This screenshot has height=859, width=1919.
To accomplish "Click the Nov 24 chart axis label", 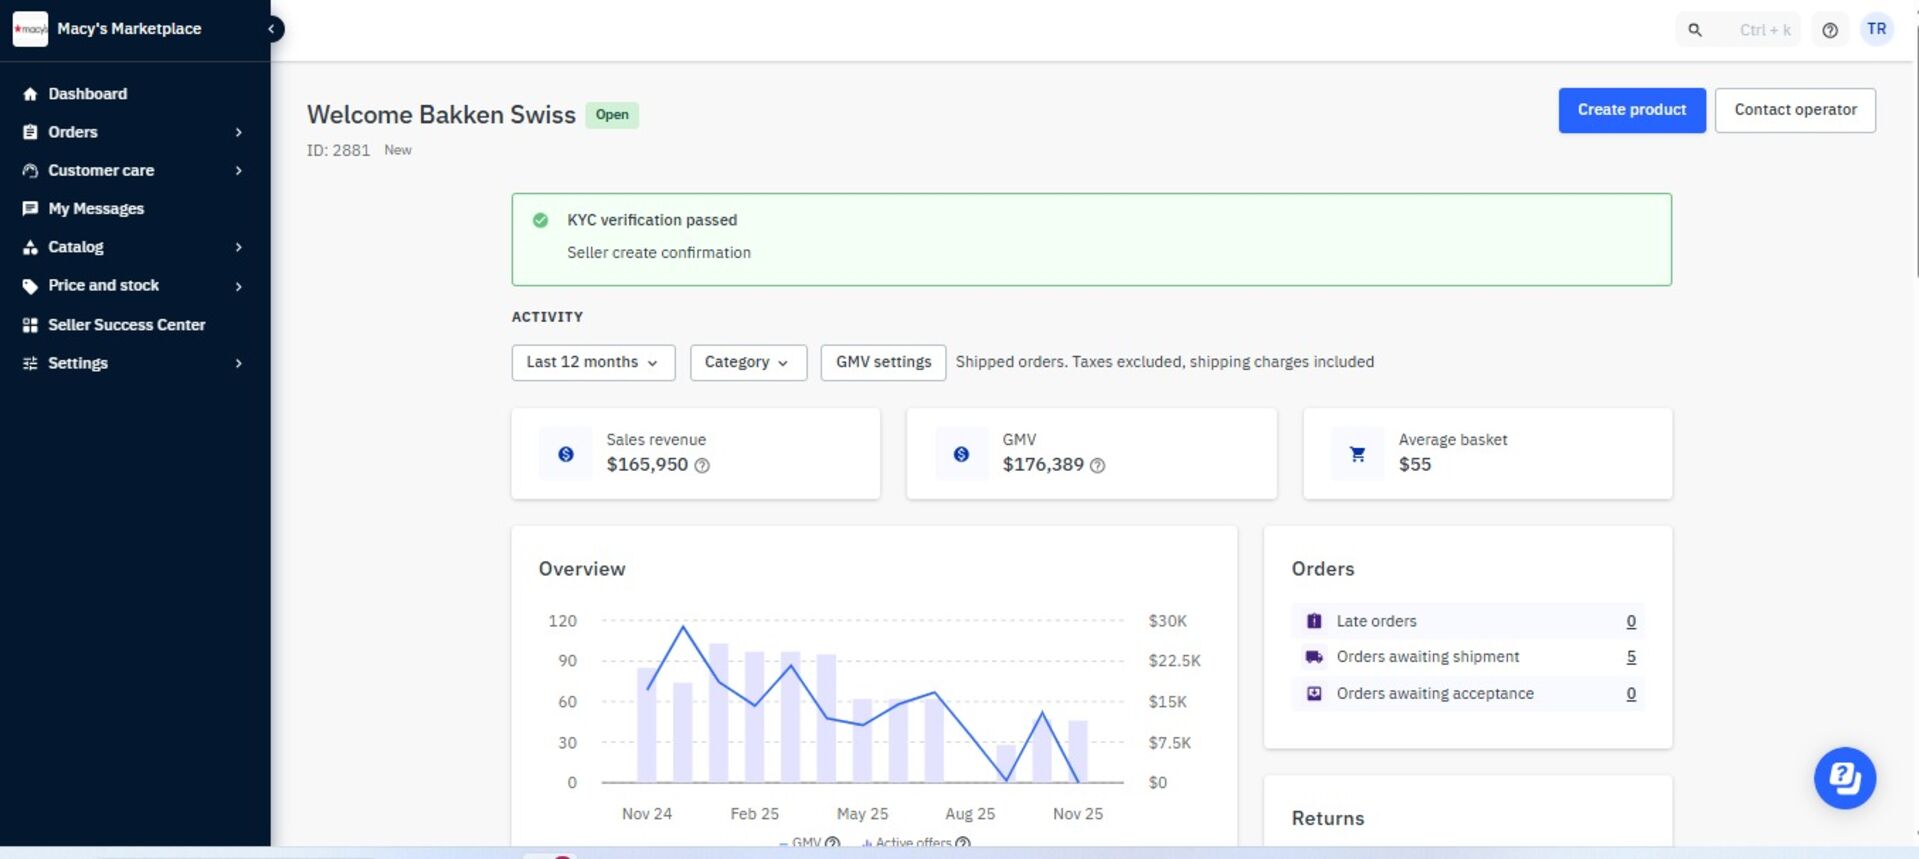I will coord(647,814).
